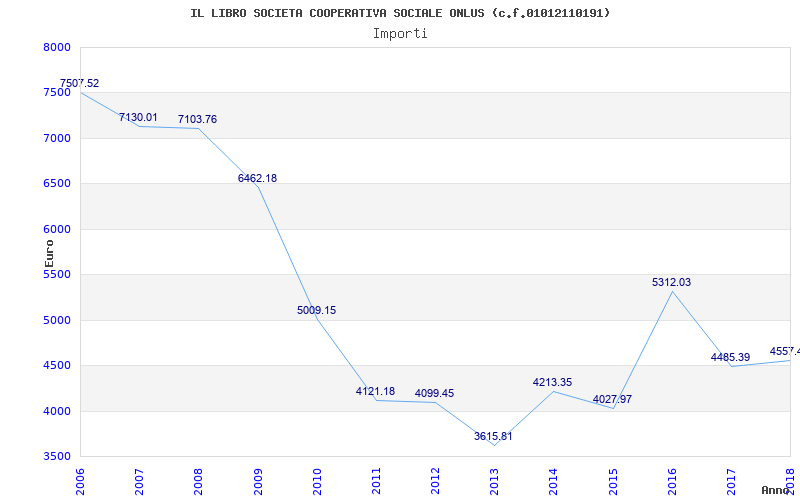
Task: Select the 7103.76 data label
Action: pyautogui.click(x=197, y=119)
